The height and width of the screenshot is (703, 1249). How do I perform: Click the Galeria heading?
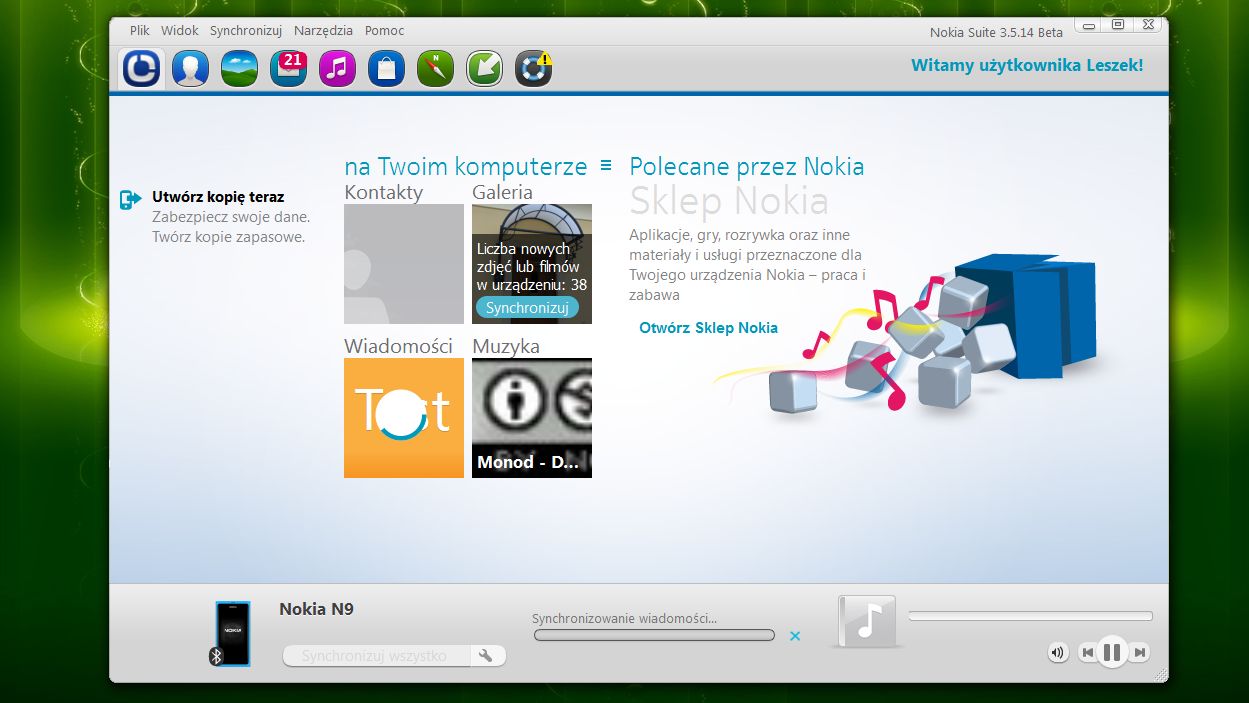point(502,192)
